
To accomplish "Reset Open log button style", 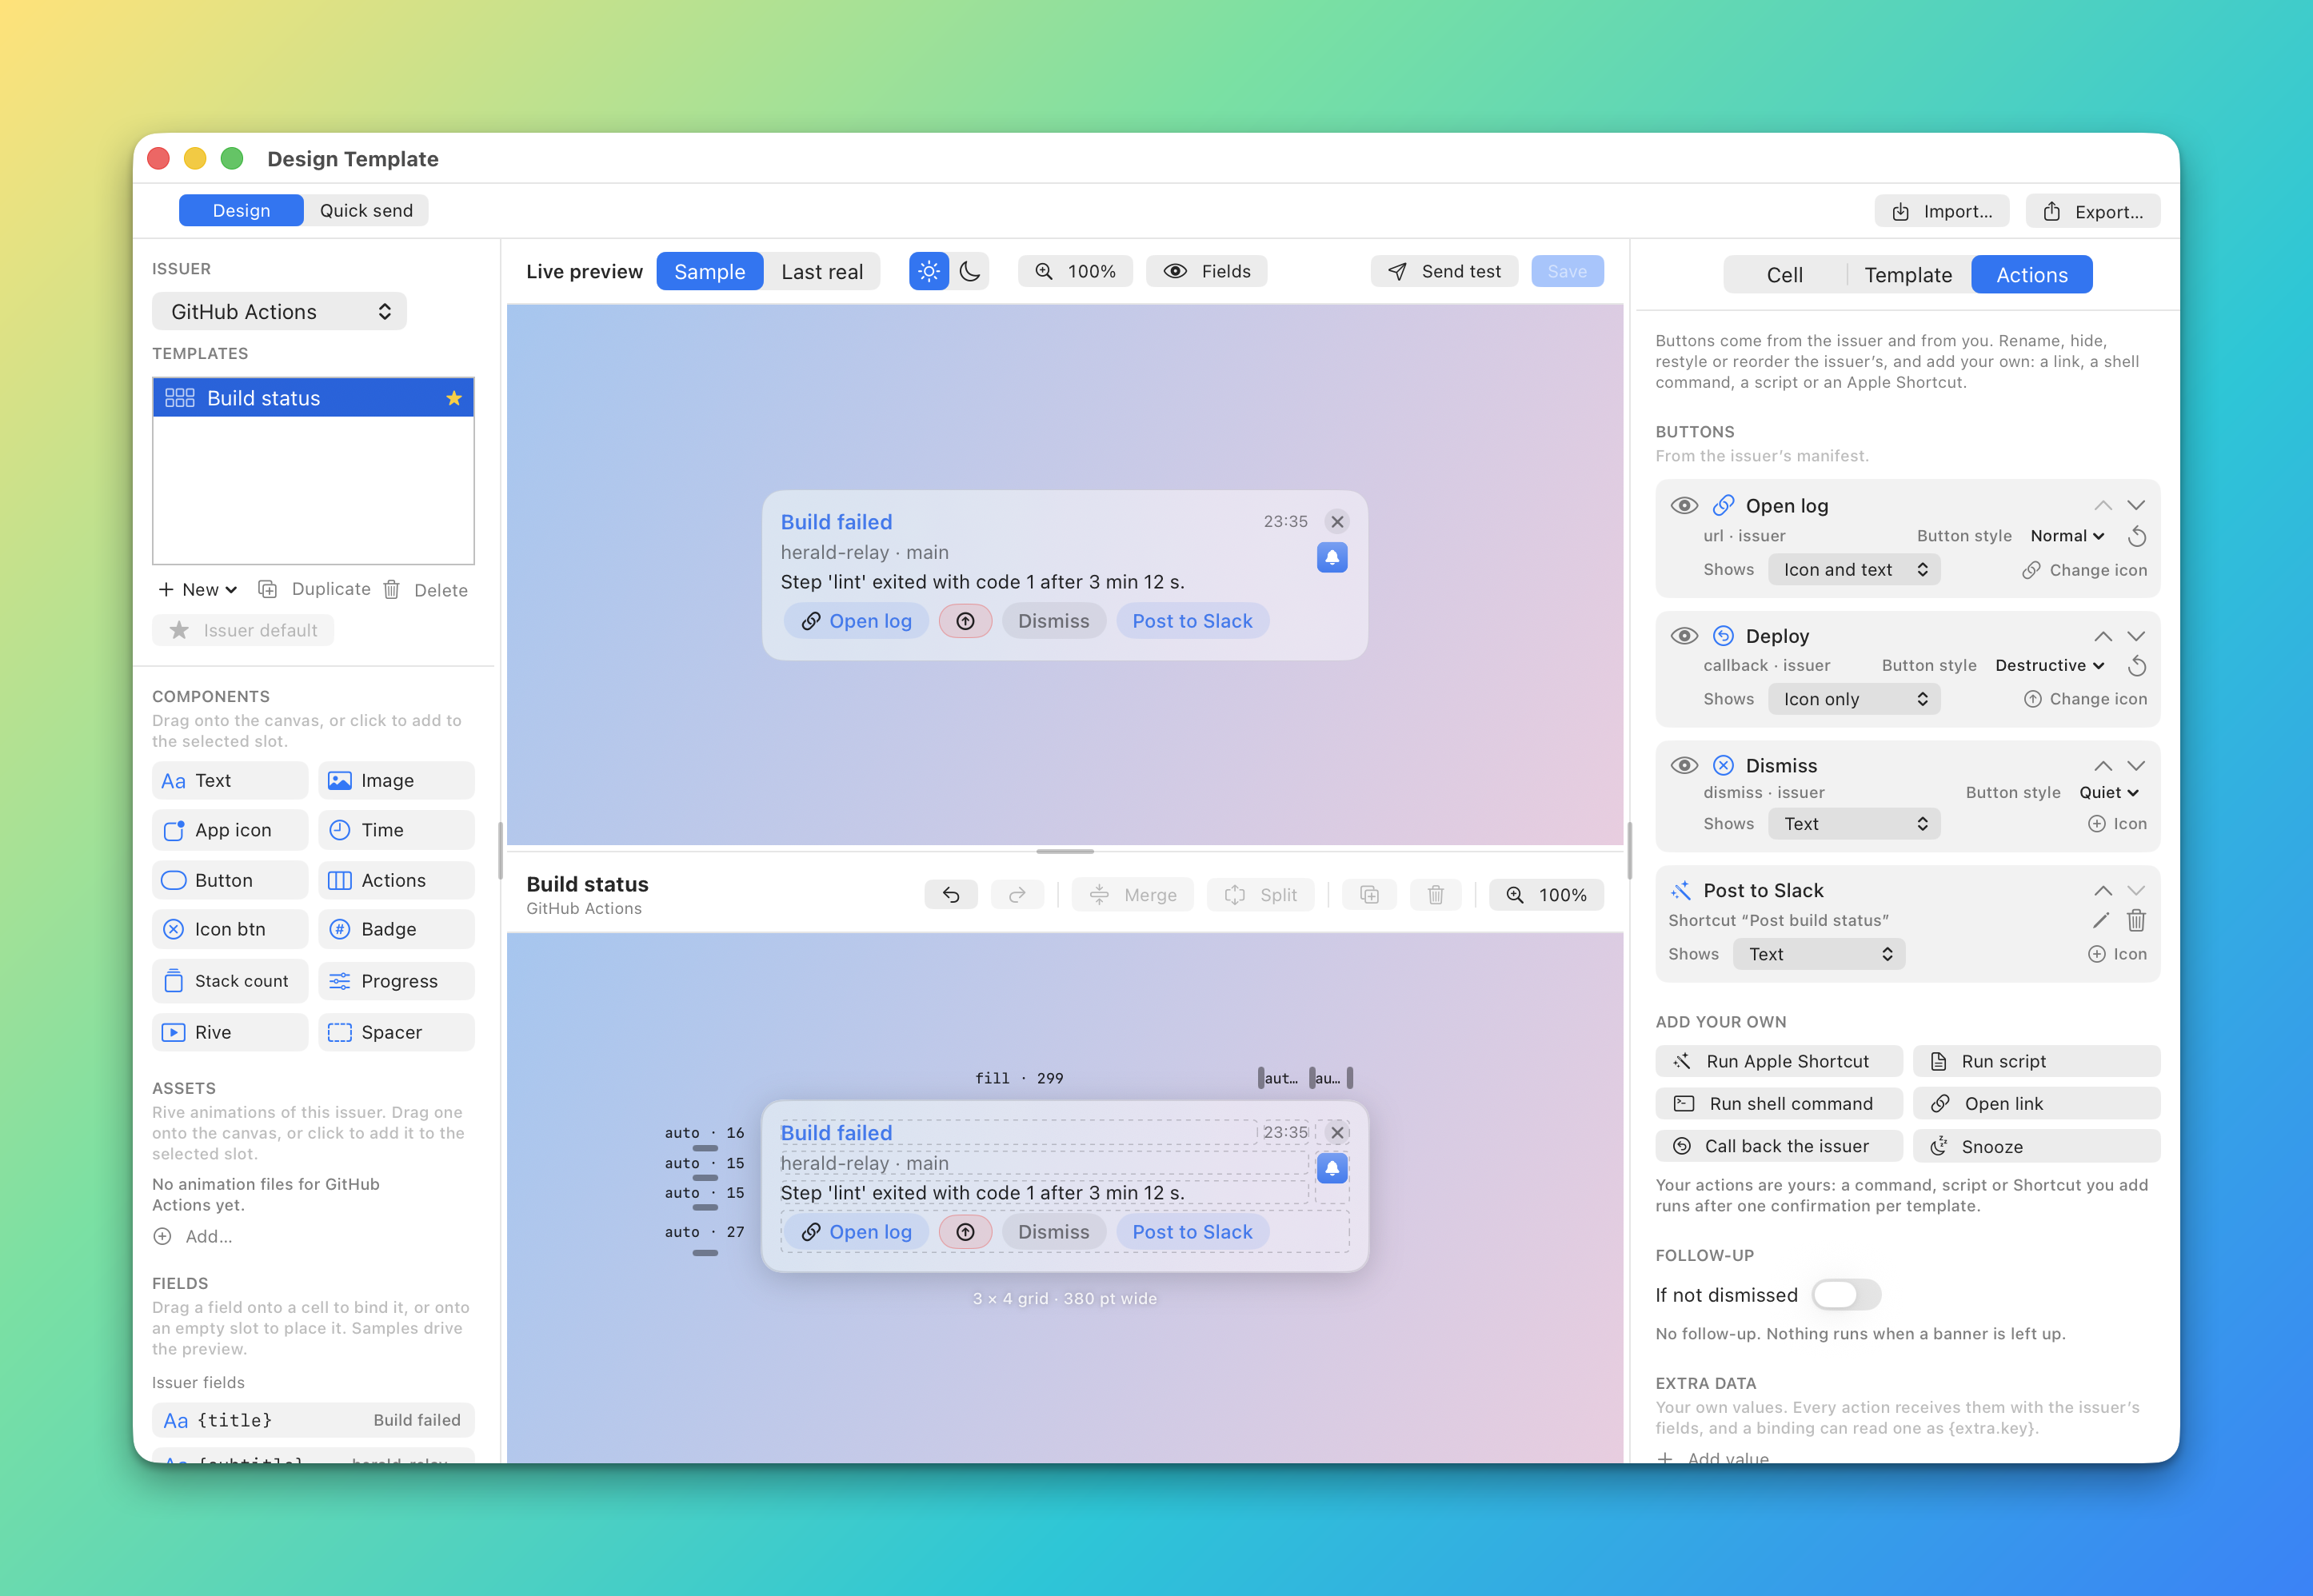I will click(2137, 536).
